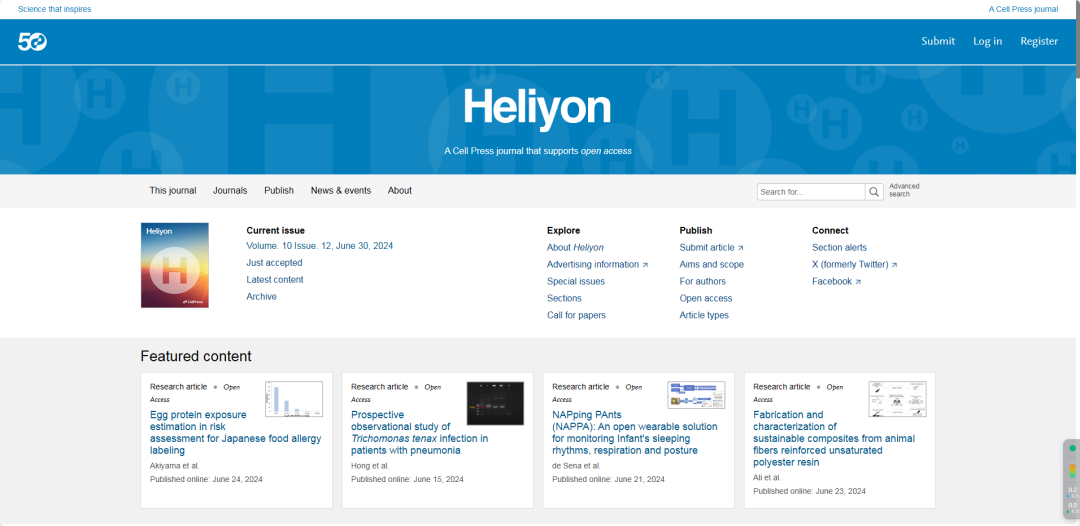Click Published online: June 21, 2024 text

tap(608, 479)
